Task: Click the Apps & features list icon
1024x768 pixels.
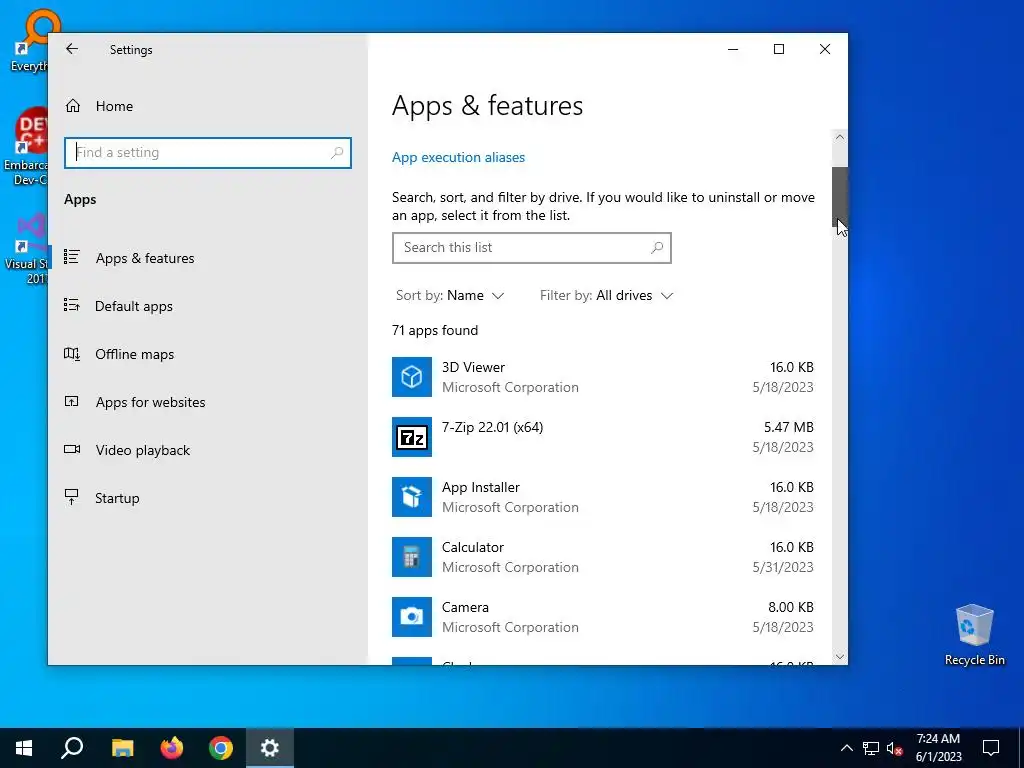Action: coord(72,257)
